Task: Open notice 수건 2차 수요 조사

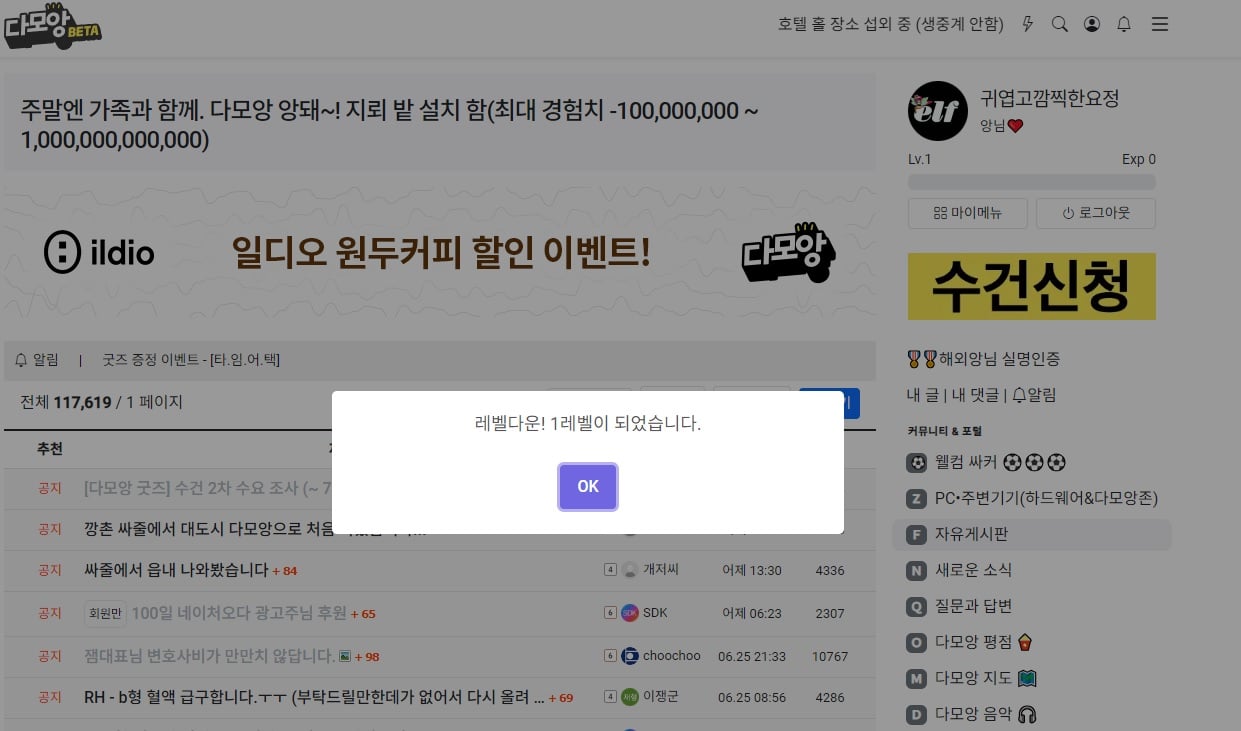Action: click(x=208, y=488)
